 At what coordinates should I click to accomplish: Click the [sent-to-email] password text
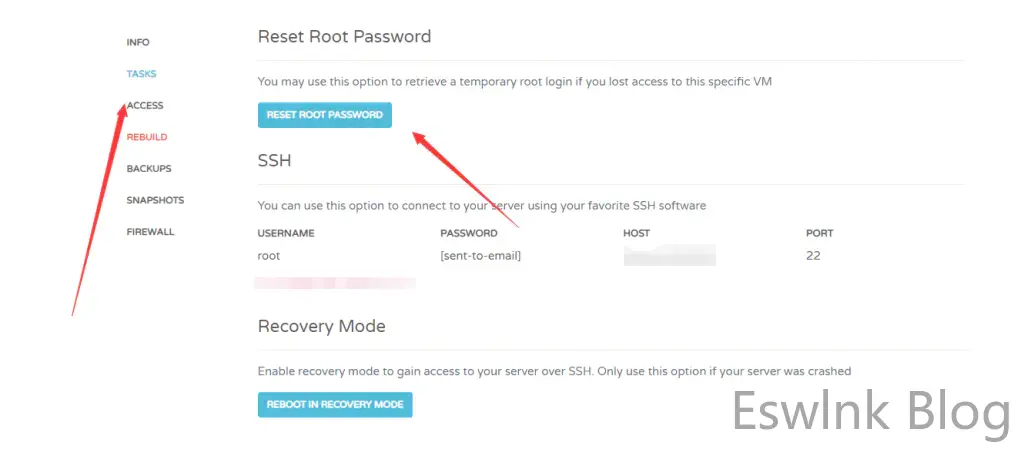[x=481, y=256]
